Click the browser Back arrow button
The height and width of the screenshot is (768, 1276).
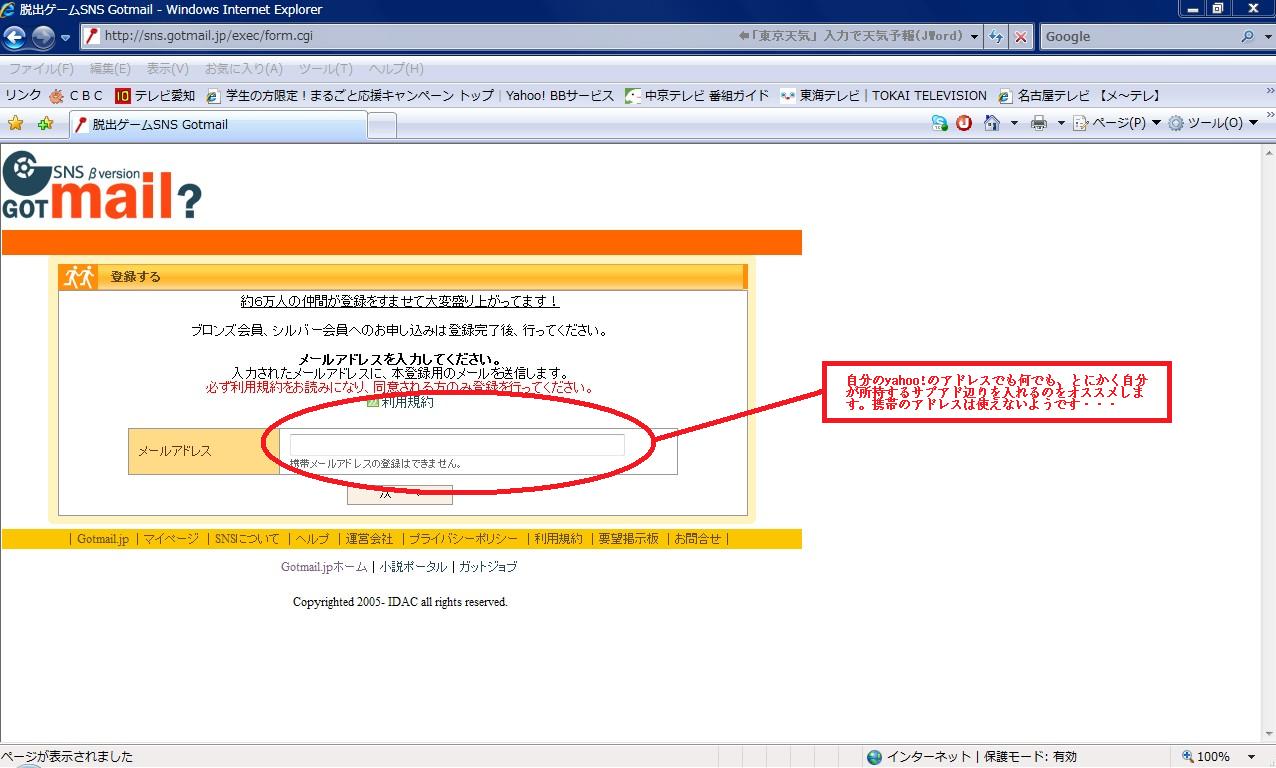tap(14, 37)
